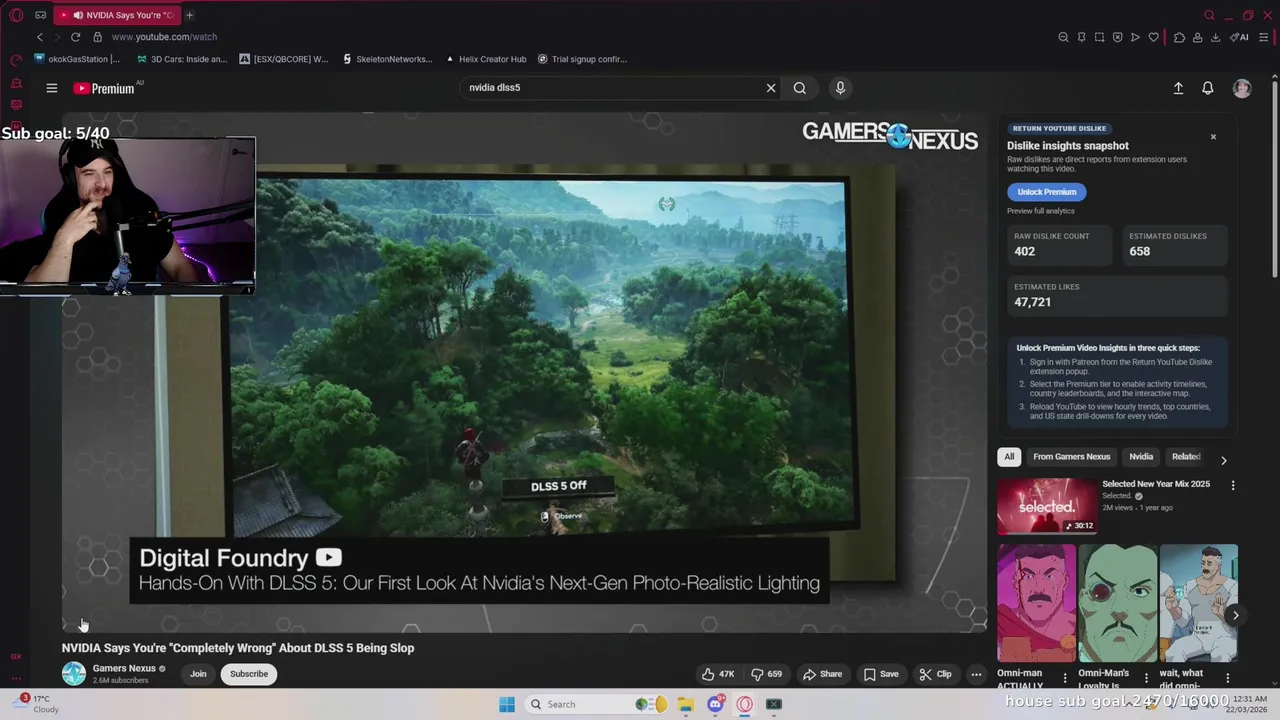The image size is (1280, 720).
Task: Clear the nvidia dlss5 search text
Action: [771, 88]
